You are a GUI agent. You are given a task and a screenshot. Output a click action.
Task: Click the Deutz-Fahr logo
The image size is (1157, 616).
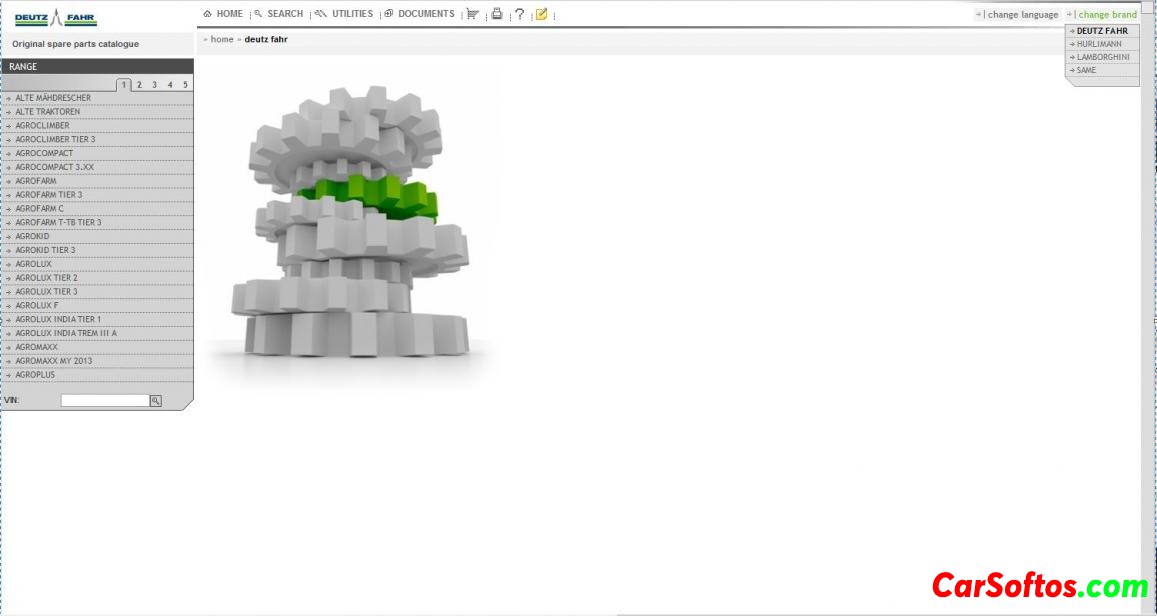coord(56,18)
